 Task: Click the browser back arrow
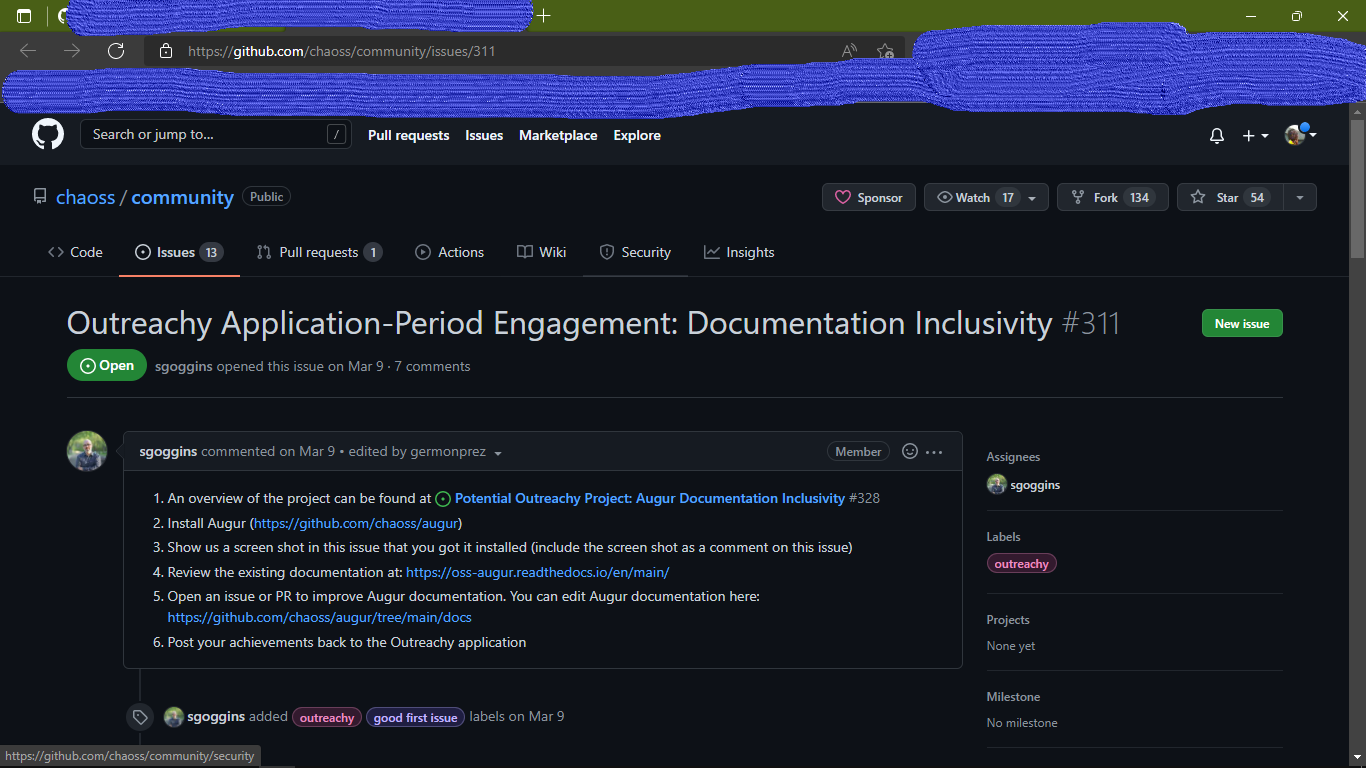(28, 51)
